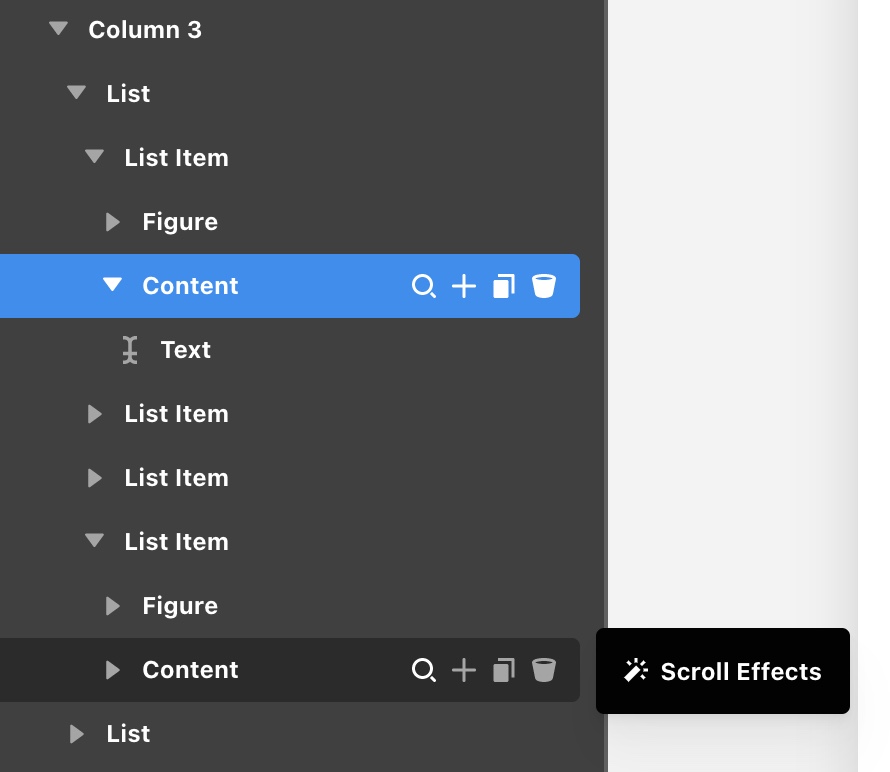Click the plus icon on selected Content row
The width and height of the screenshot is (890, 772).
464,287
